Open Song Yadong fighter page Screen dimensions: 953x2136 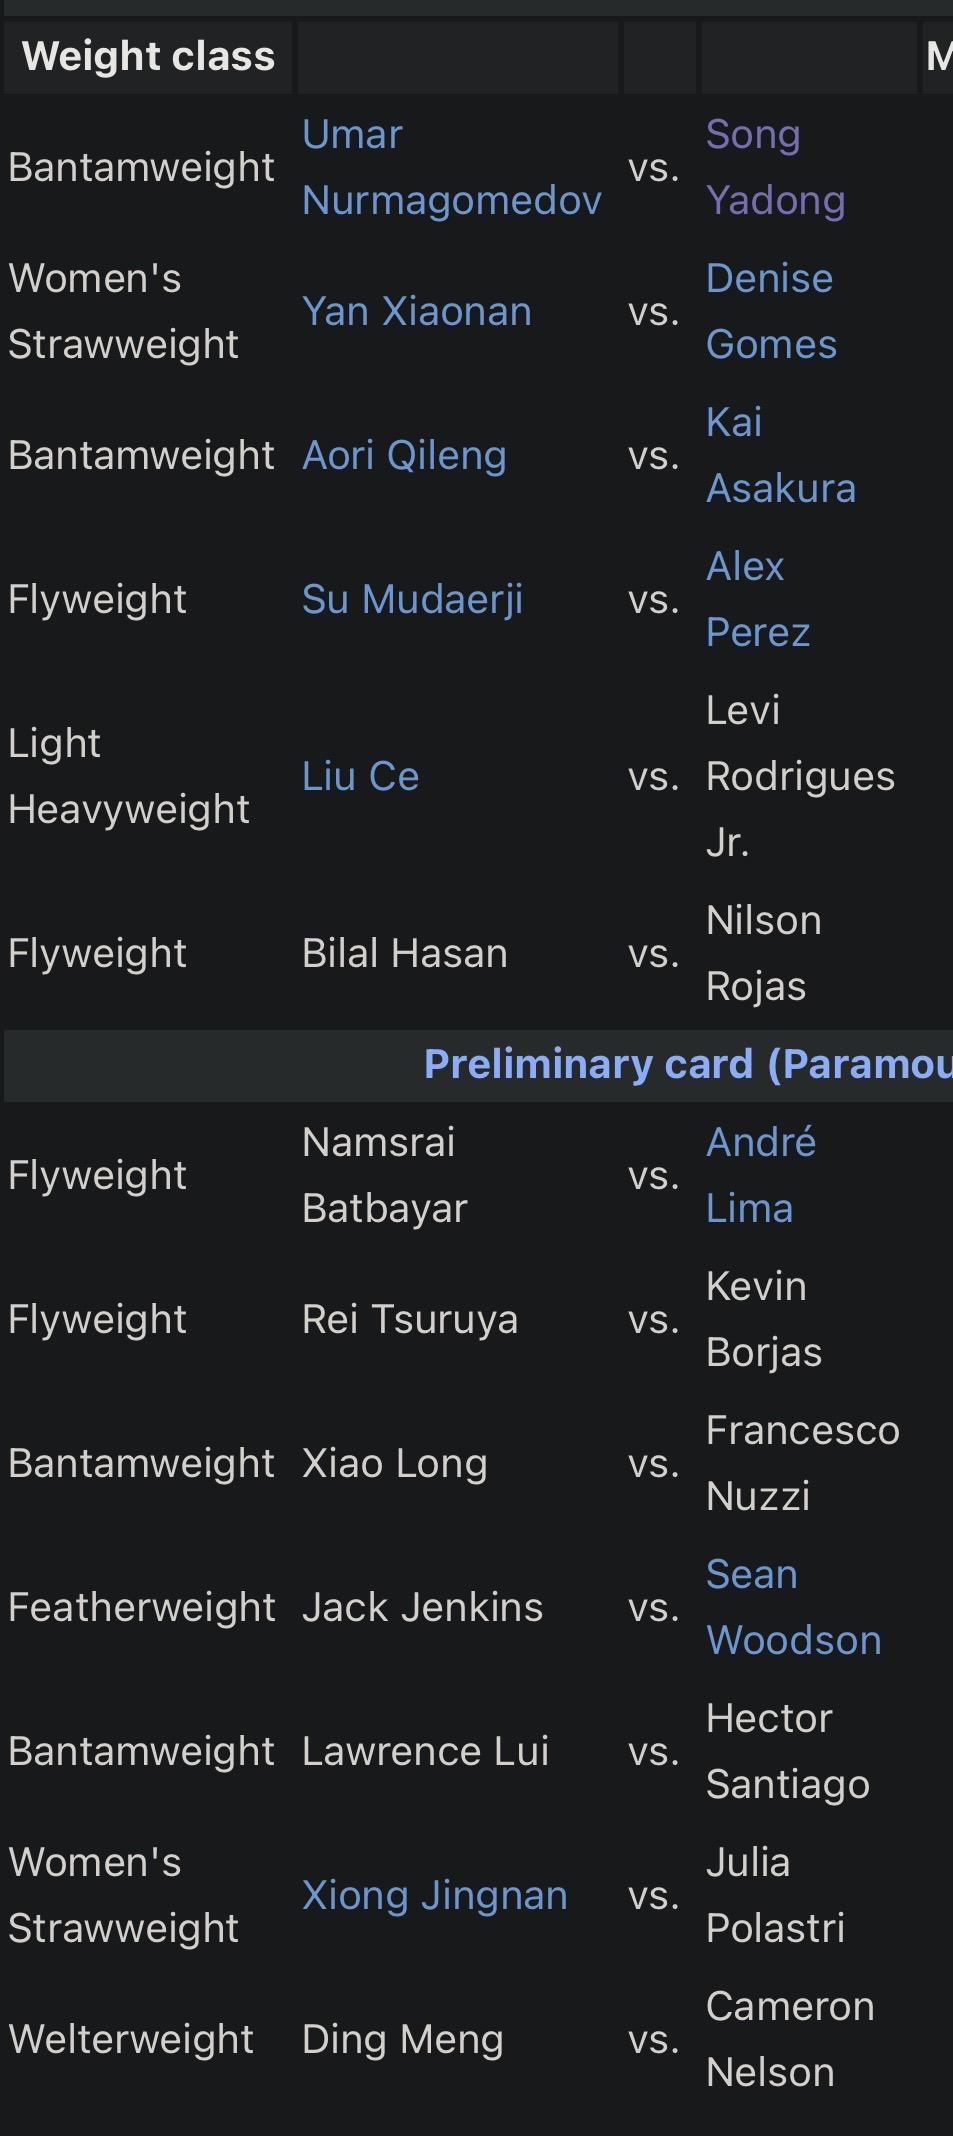tap(775, 167)
